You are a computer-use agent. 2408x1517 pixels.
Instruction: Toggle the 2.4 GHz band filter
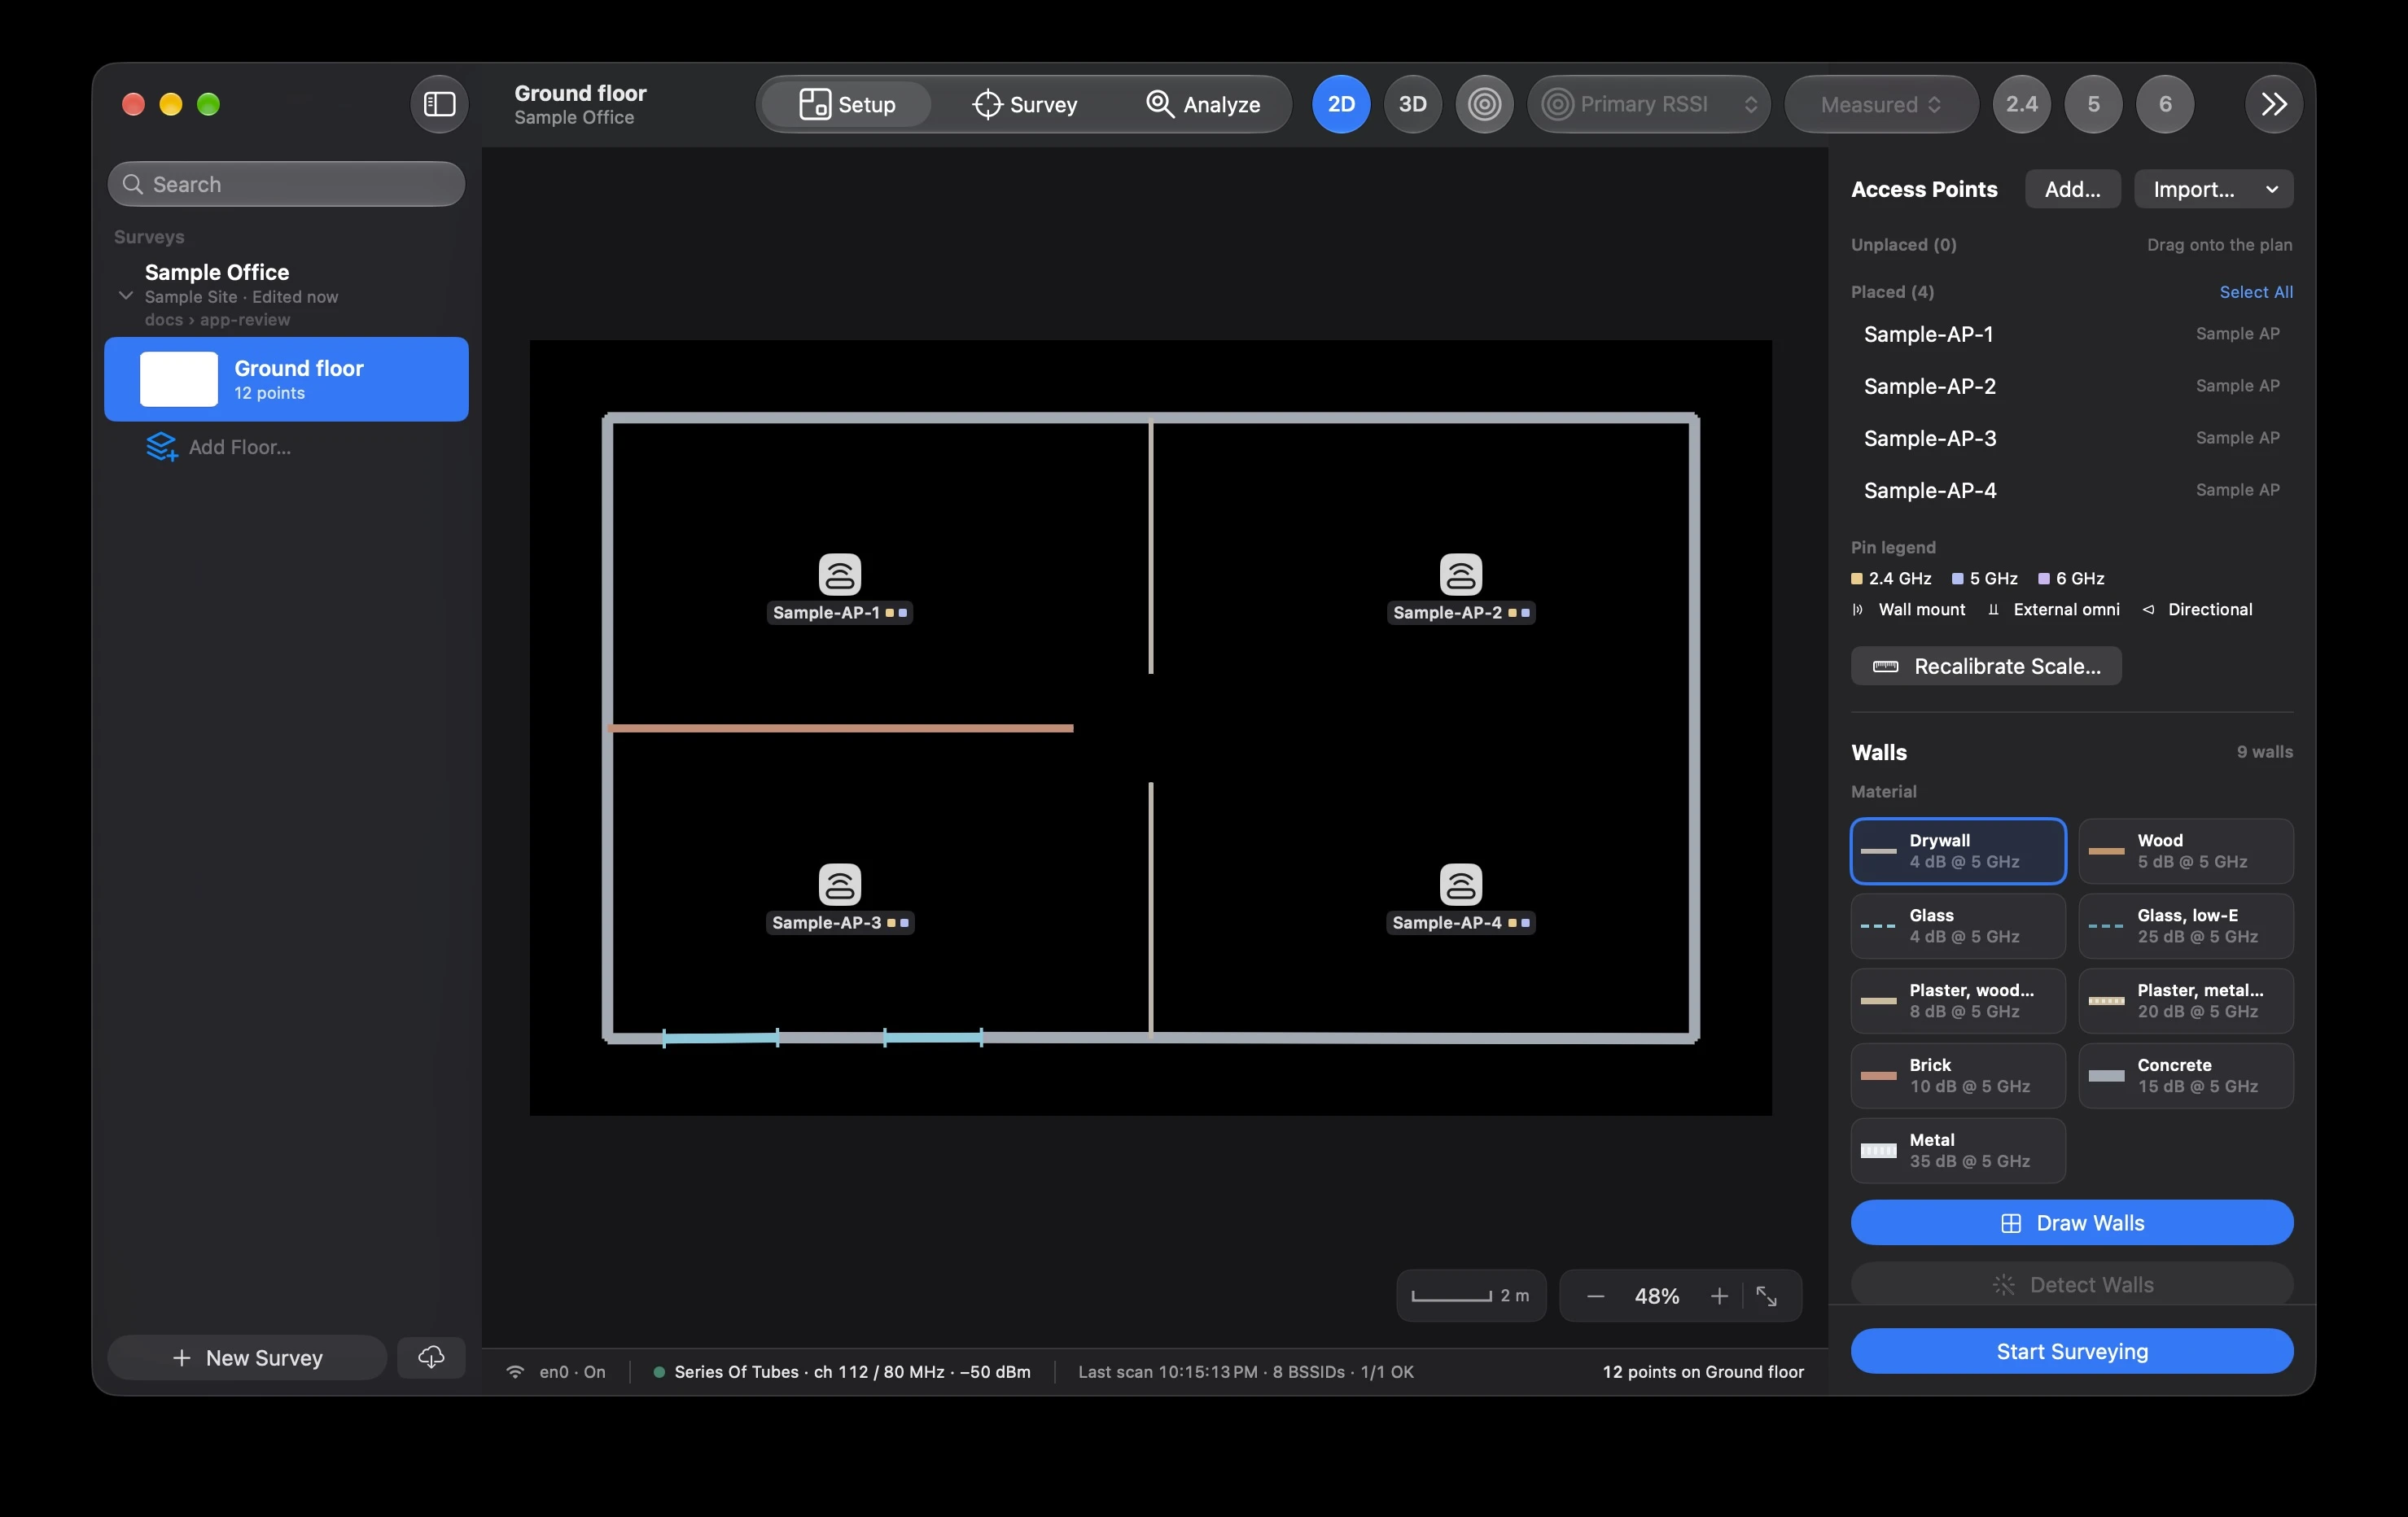coord(2021,104)
